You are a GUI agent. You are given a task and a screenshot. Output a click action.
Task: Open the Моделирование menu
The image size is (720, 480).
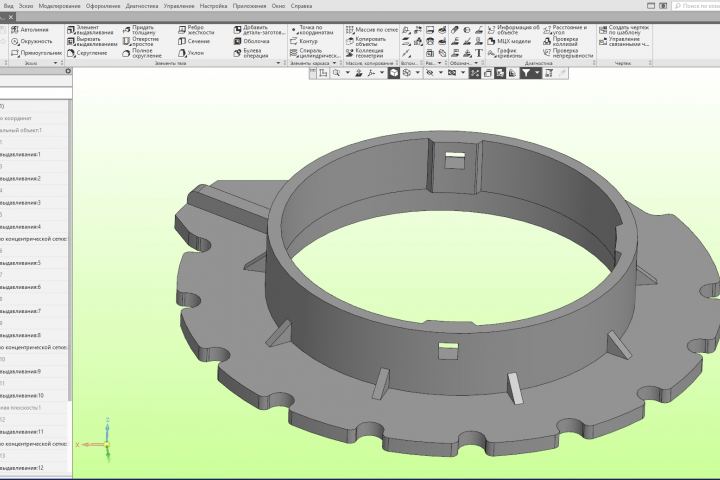tap(59, 6)
